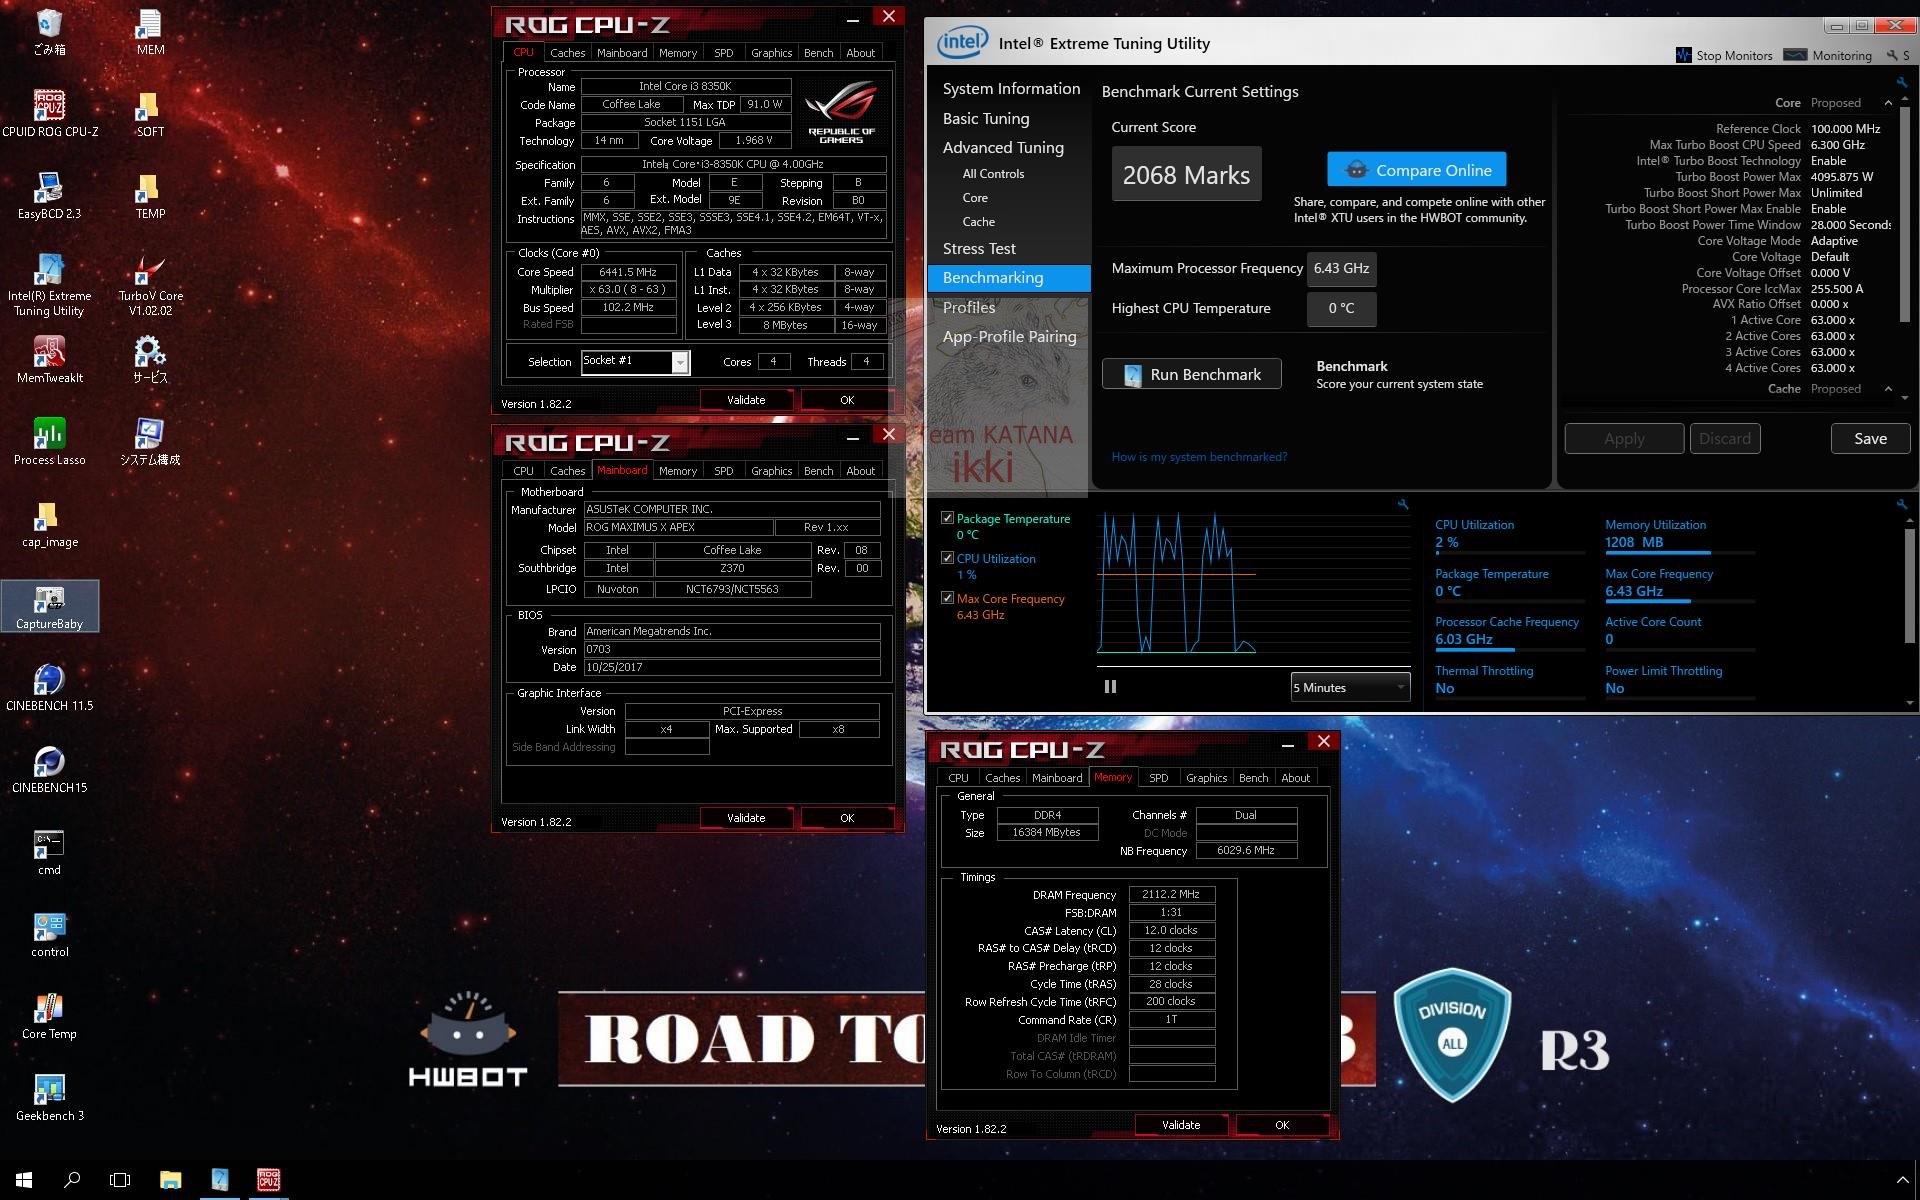Switch to Caches tab in top CPU-Z window
Viewport: 1920px width, 1200px height.
tap(567, 53)
